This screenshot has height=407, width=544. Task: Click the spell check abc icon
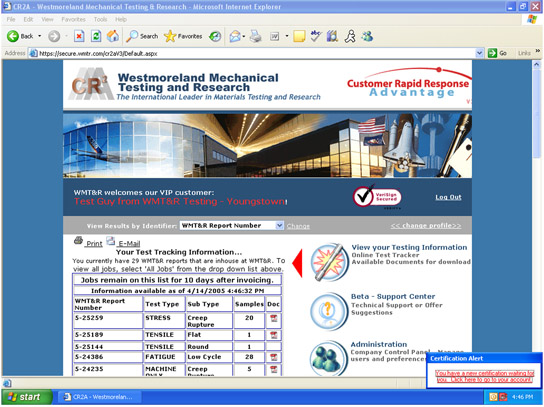coord(316,36)
